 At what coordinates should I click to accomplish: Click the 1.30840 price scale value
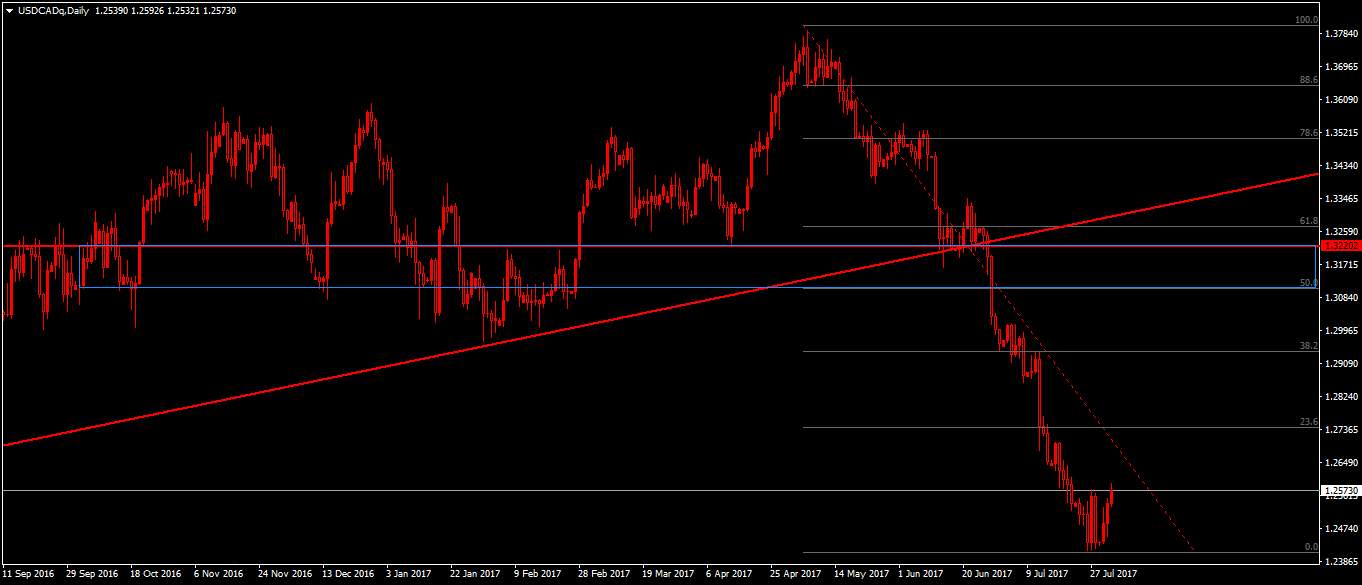[x=1341, y=298]
